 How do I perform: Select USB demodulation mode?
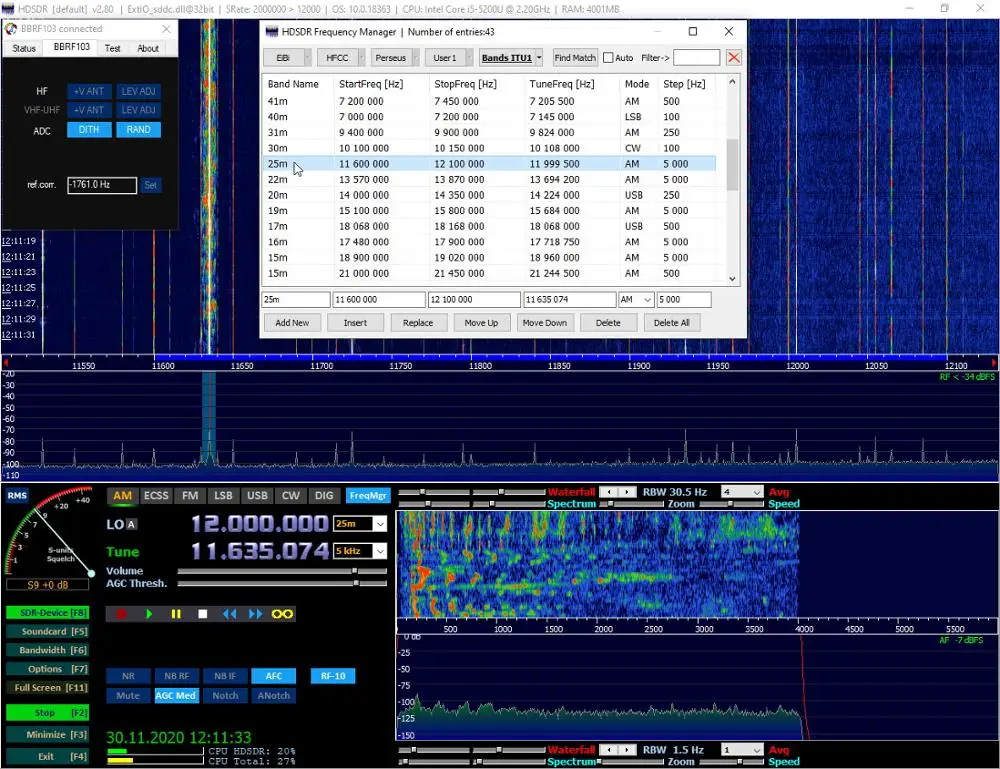coord(257,496)
